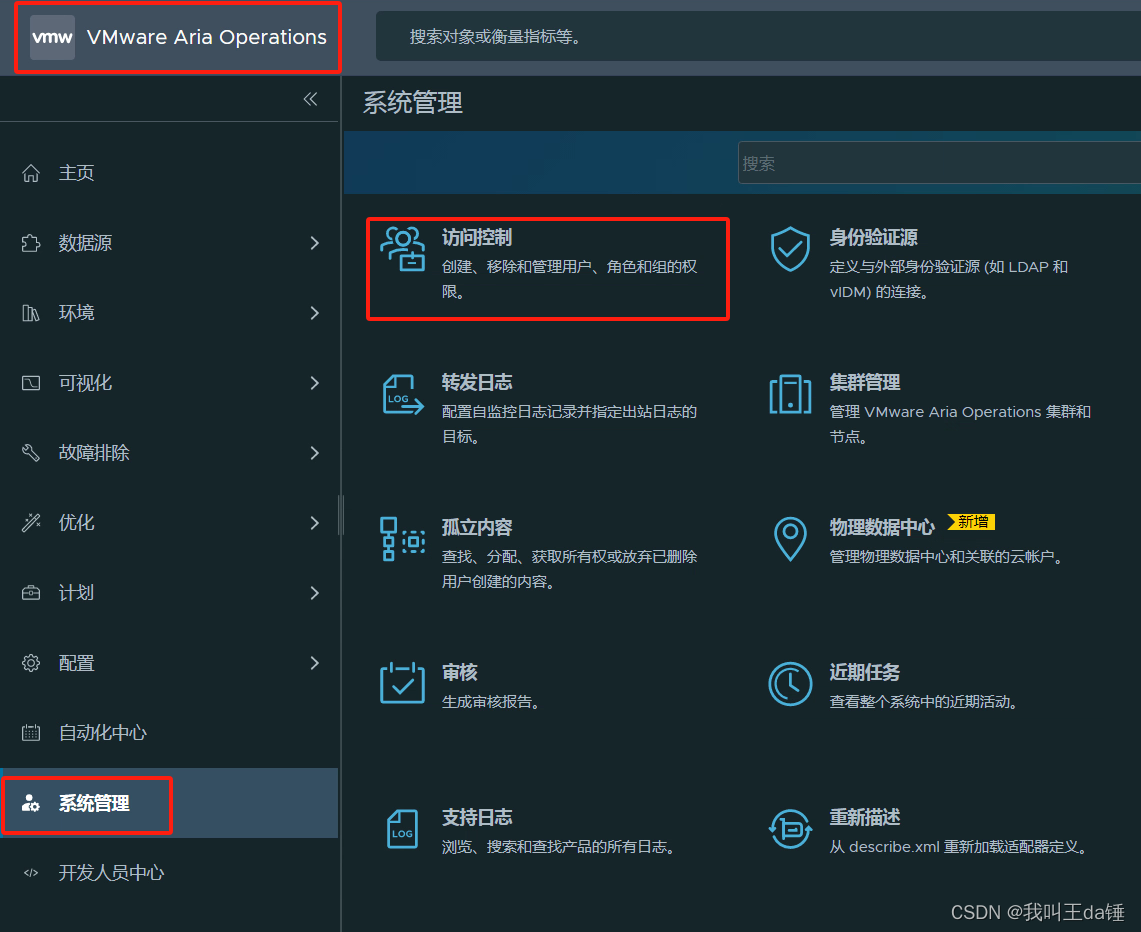This screenshot has height=932, width=1141.
Task: Click the 搜索 field in 系统管理 page
Action: tap(939, 163)
